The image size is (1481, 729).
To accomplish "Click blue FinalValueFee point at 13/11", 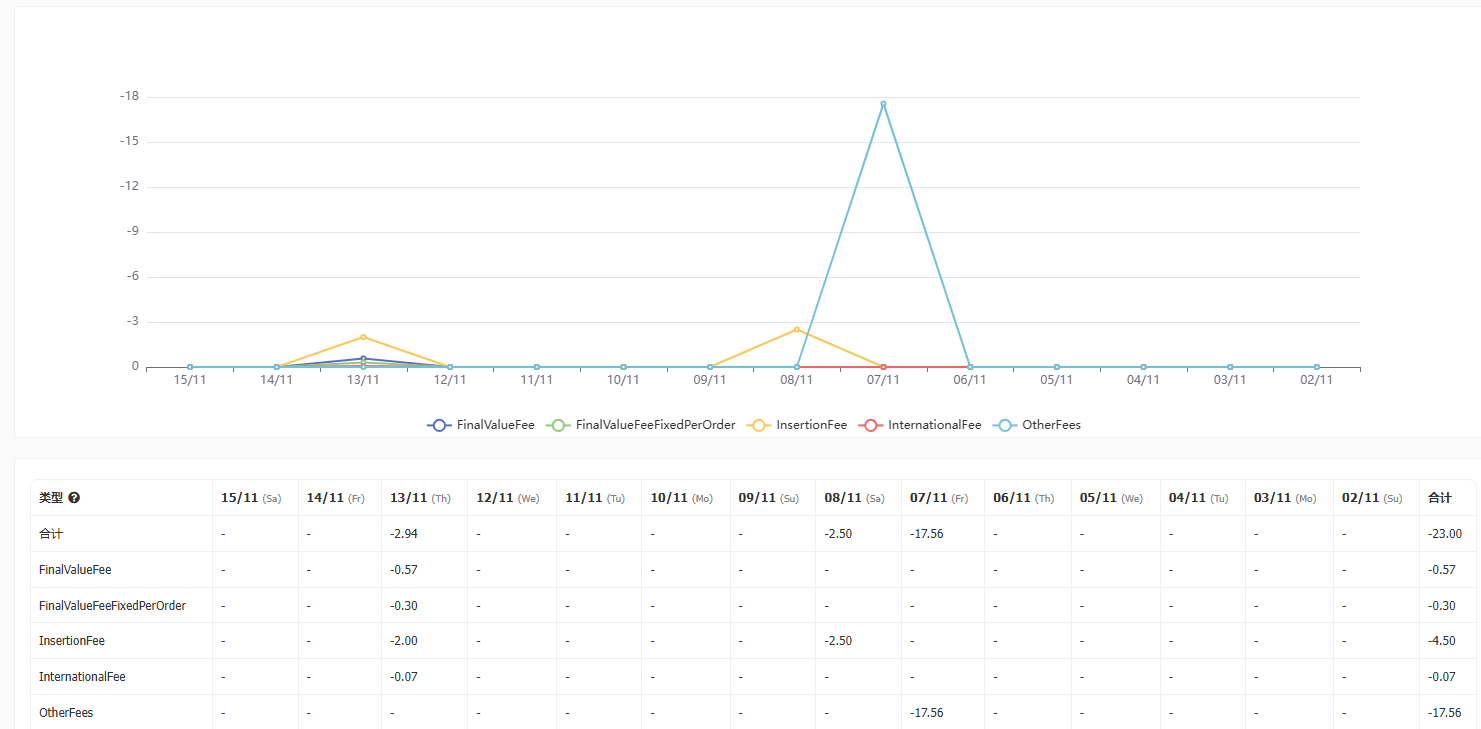I will [x=363, y=358].
